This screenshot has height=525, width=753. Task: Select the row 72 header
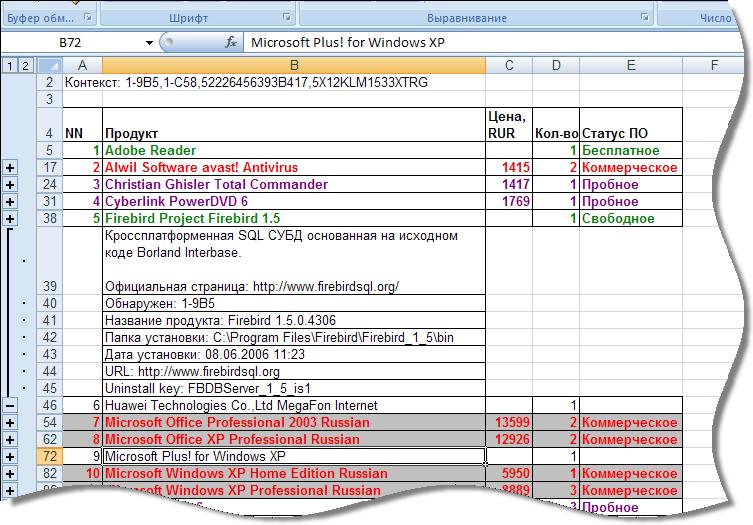click(x=50, y=456)
